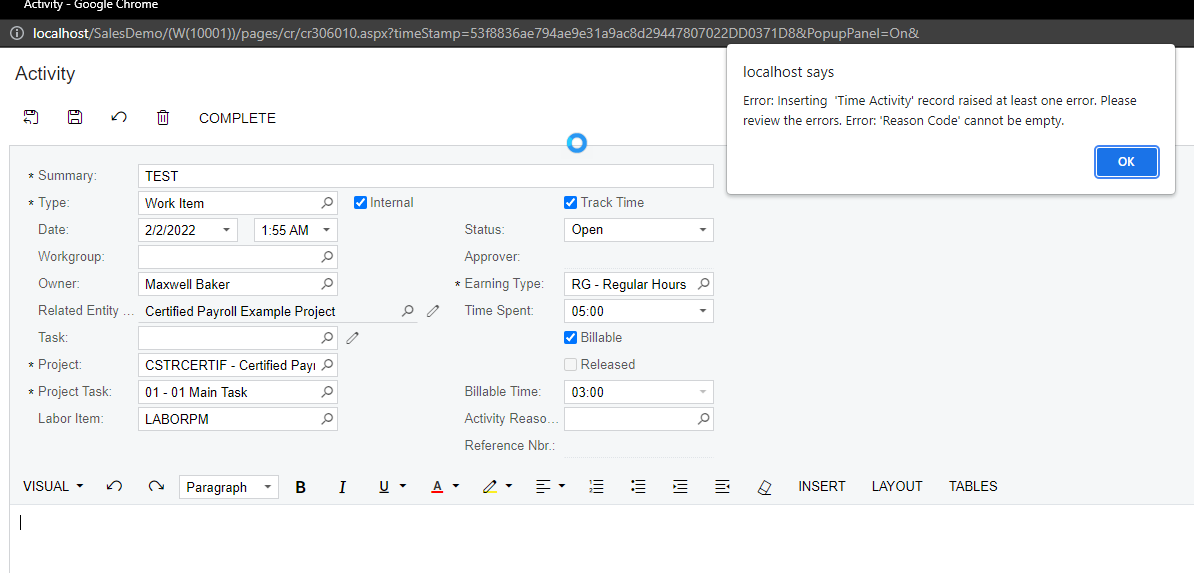Insert a bulleted list
Screen dimensions: 1194x573
(639, 486)
